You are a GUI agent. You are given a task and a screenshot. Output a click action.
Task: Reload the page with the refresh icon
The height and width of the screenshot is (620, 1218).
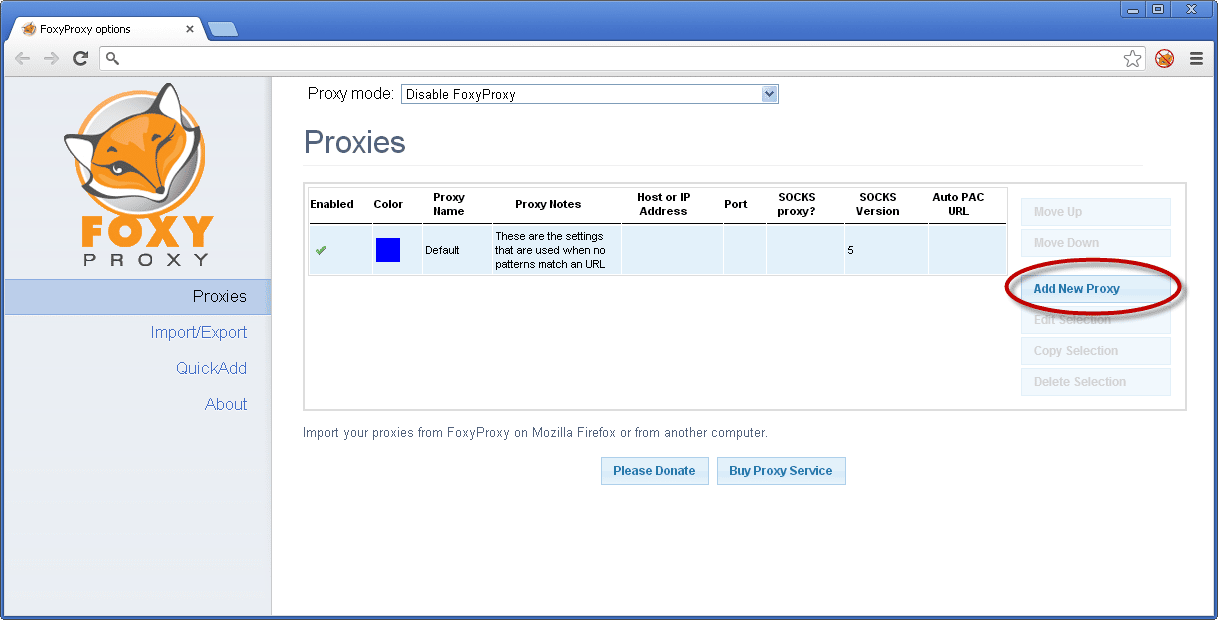coord(81,59)
